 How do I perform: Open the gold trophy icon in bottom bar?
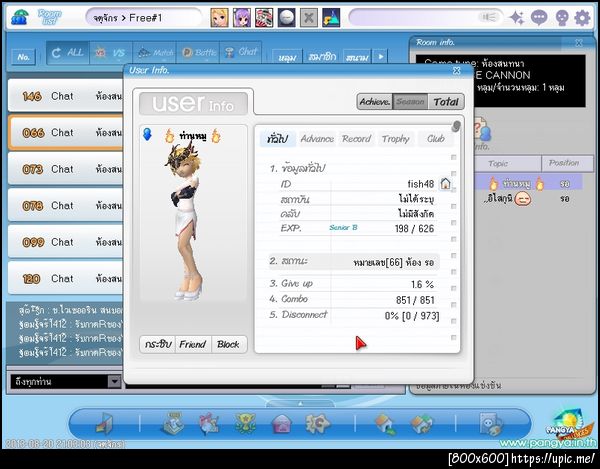245,424
